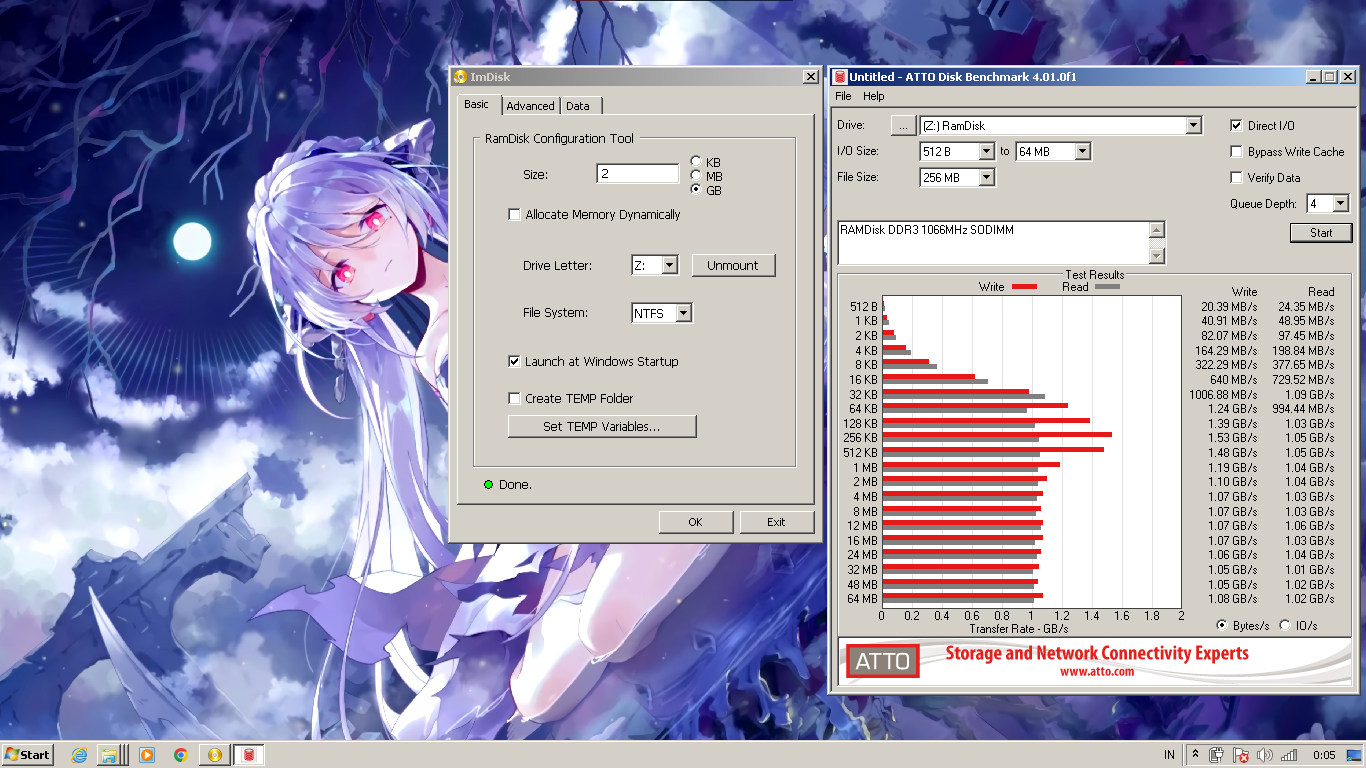Click the 64 MB row label in chart
Viewport: 1366px width, 768px height.
pyautogui.click(x=862, y=598)
